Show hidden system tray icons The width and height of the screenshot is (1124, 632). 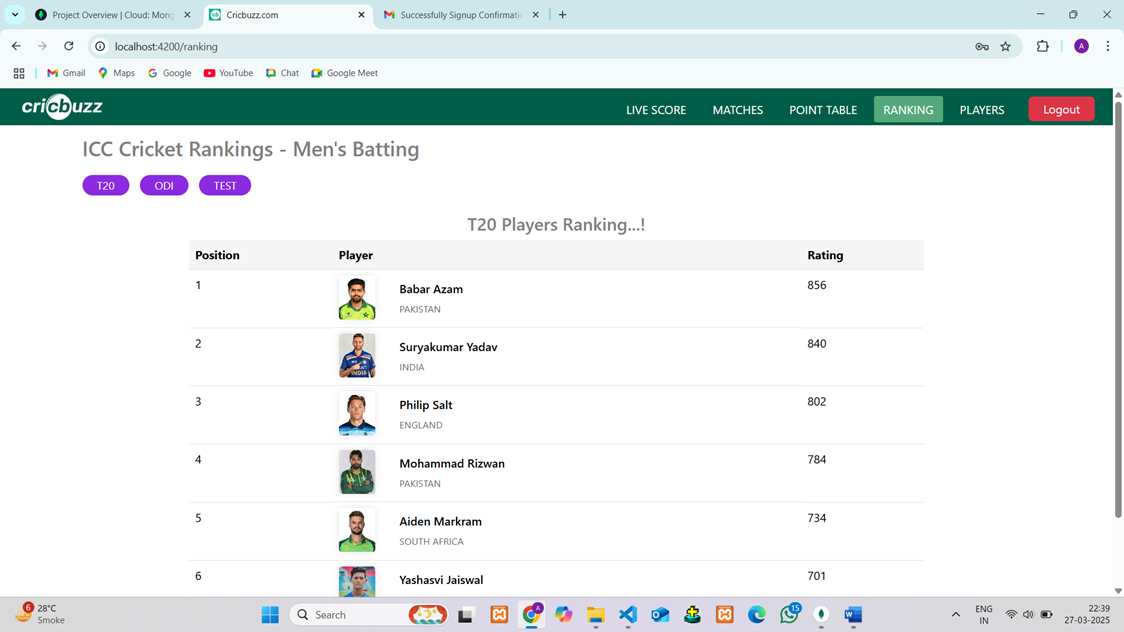pyautogui.click(x=955, y=615)
